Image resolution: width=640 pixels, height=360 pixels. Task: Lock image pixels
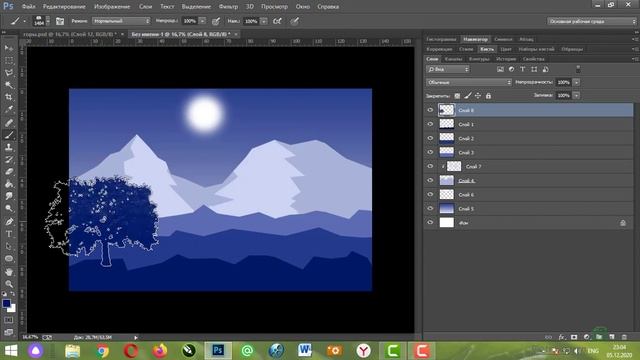point(468,96)
